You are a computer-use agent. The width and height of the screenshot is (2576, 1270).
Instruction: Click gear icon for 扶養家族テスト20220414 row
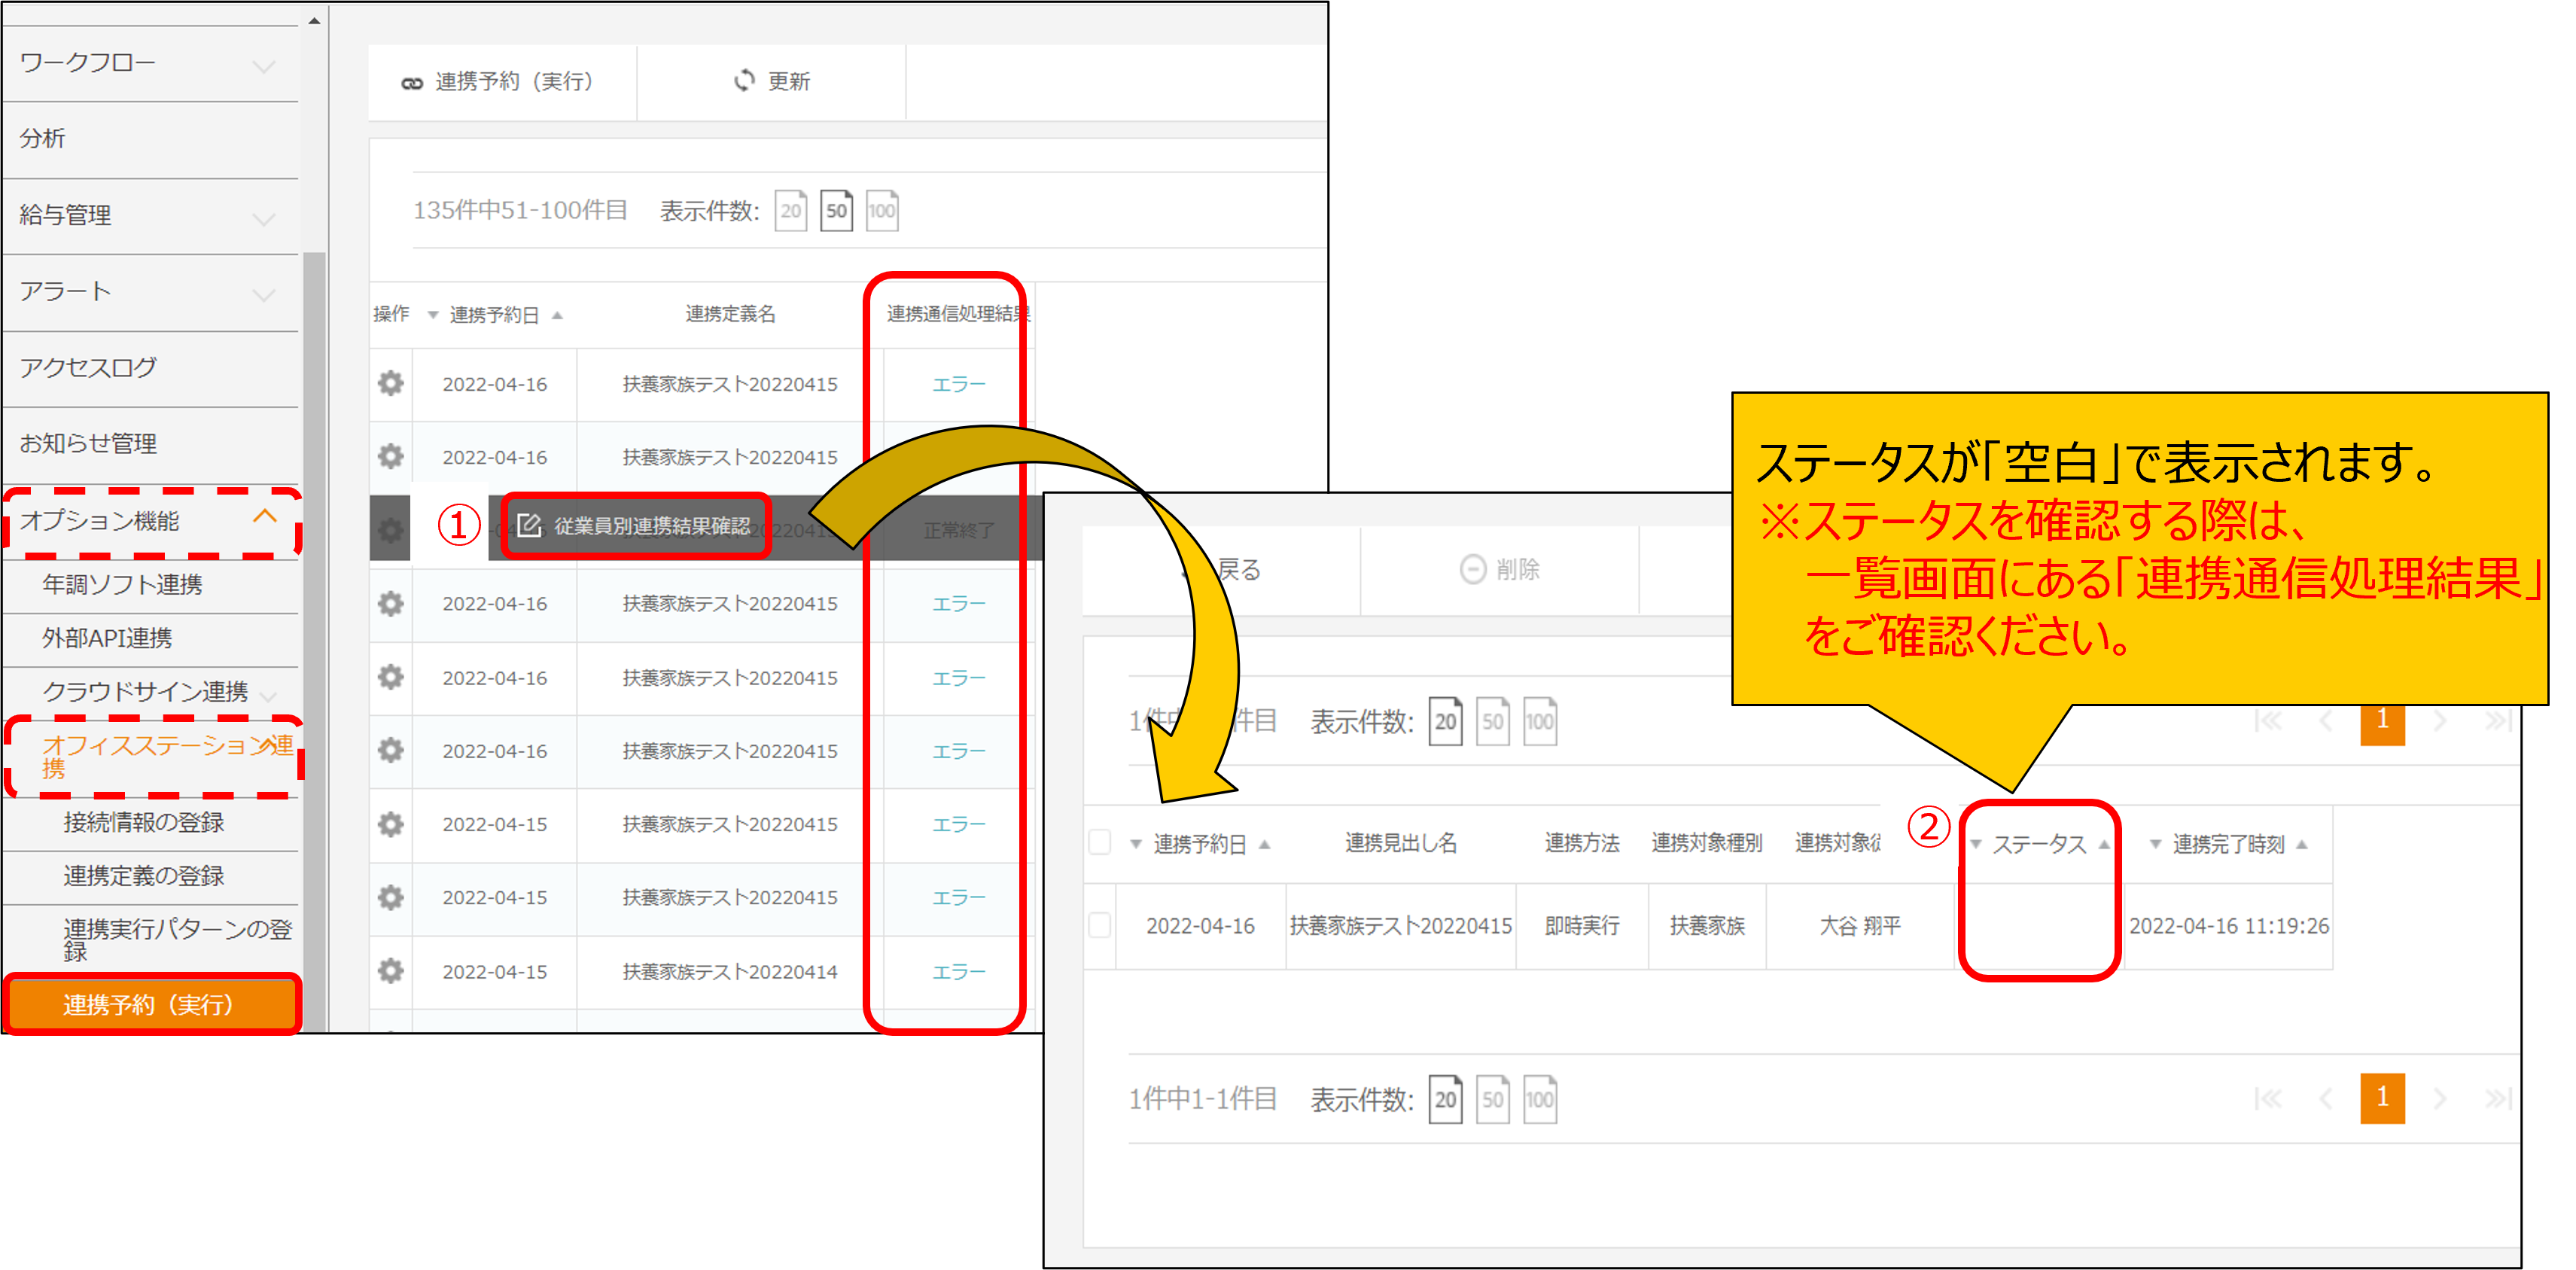pos(390,970)
